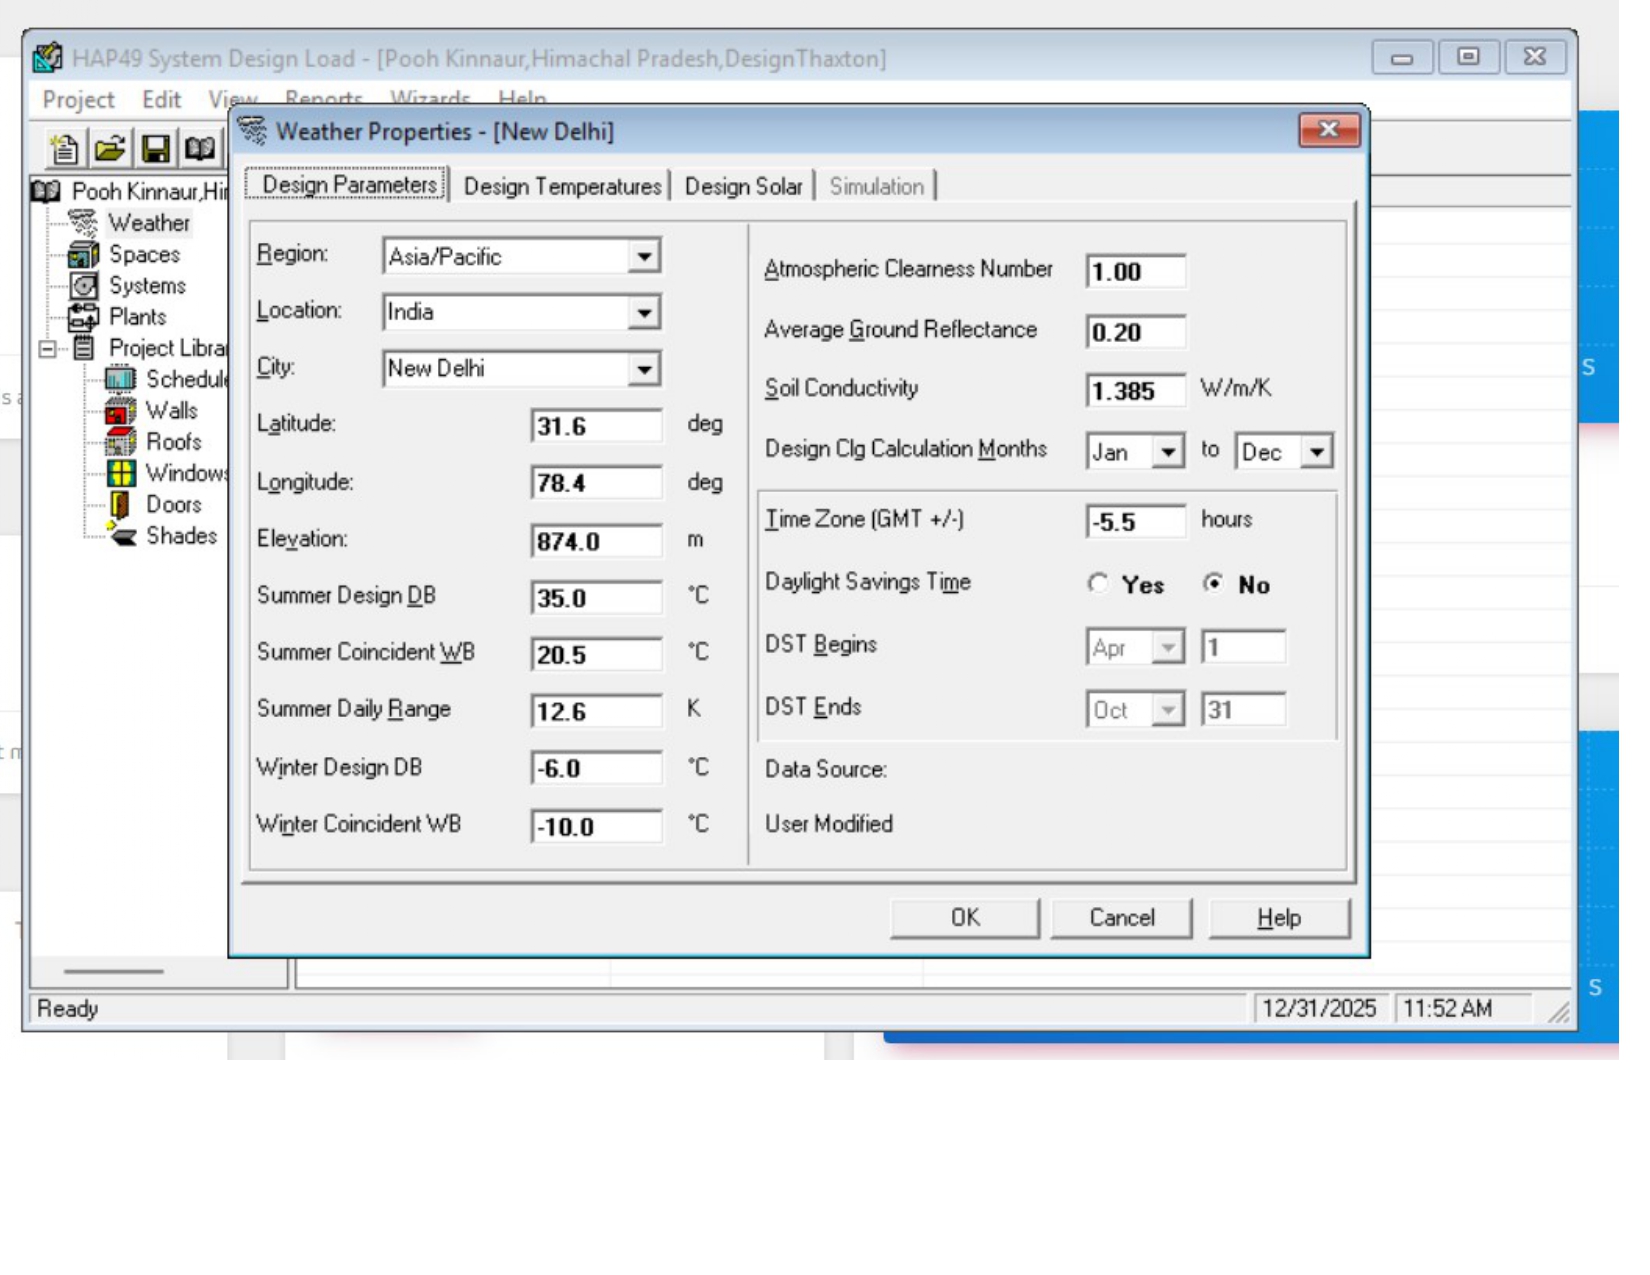Click the Cancel button
This screenshot has height=1275, width=1650.
[1121, 918]
